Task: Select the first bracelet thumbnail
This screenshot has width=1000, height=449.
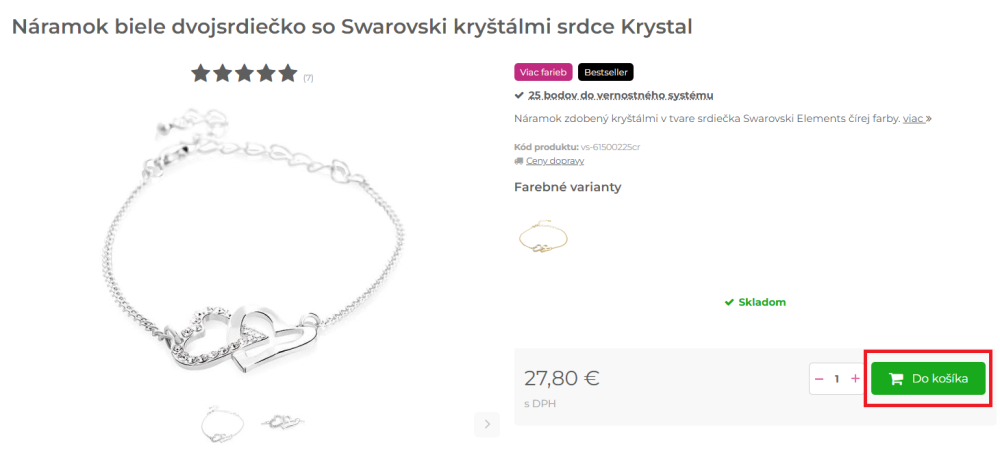Action: click(x=221, y=423)
